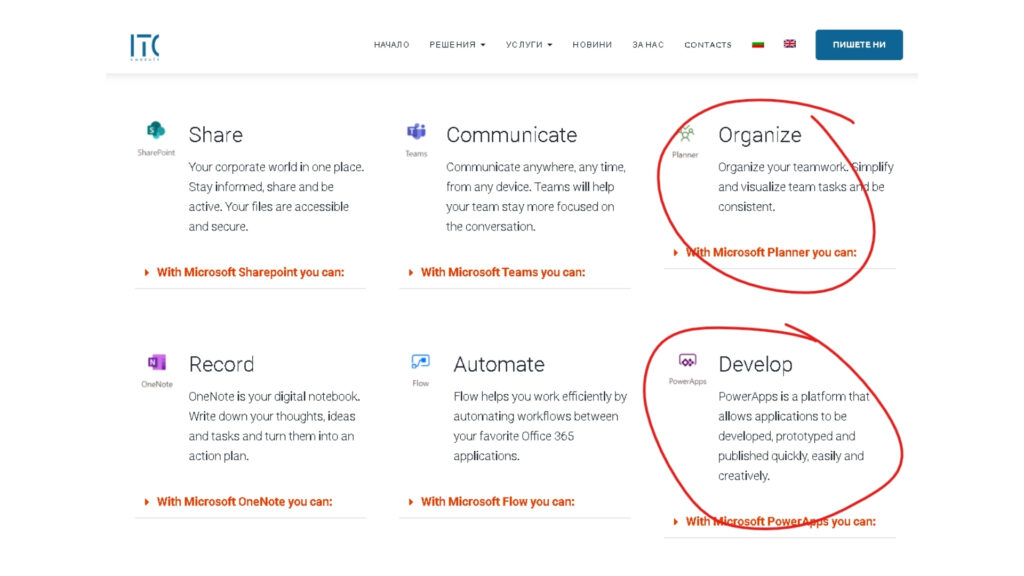Switch language via UK flag

[x=790, y=44]
